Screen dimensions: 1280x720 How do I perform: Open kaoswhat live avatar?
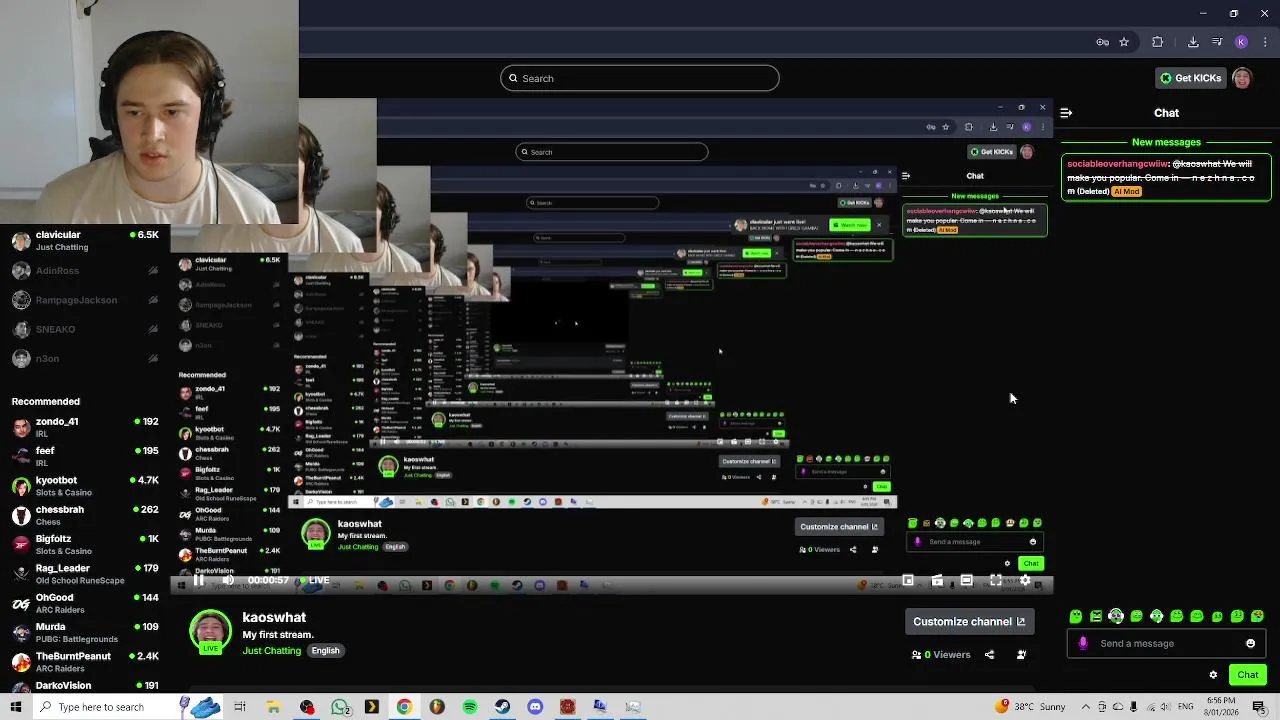210,632
